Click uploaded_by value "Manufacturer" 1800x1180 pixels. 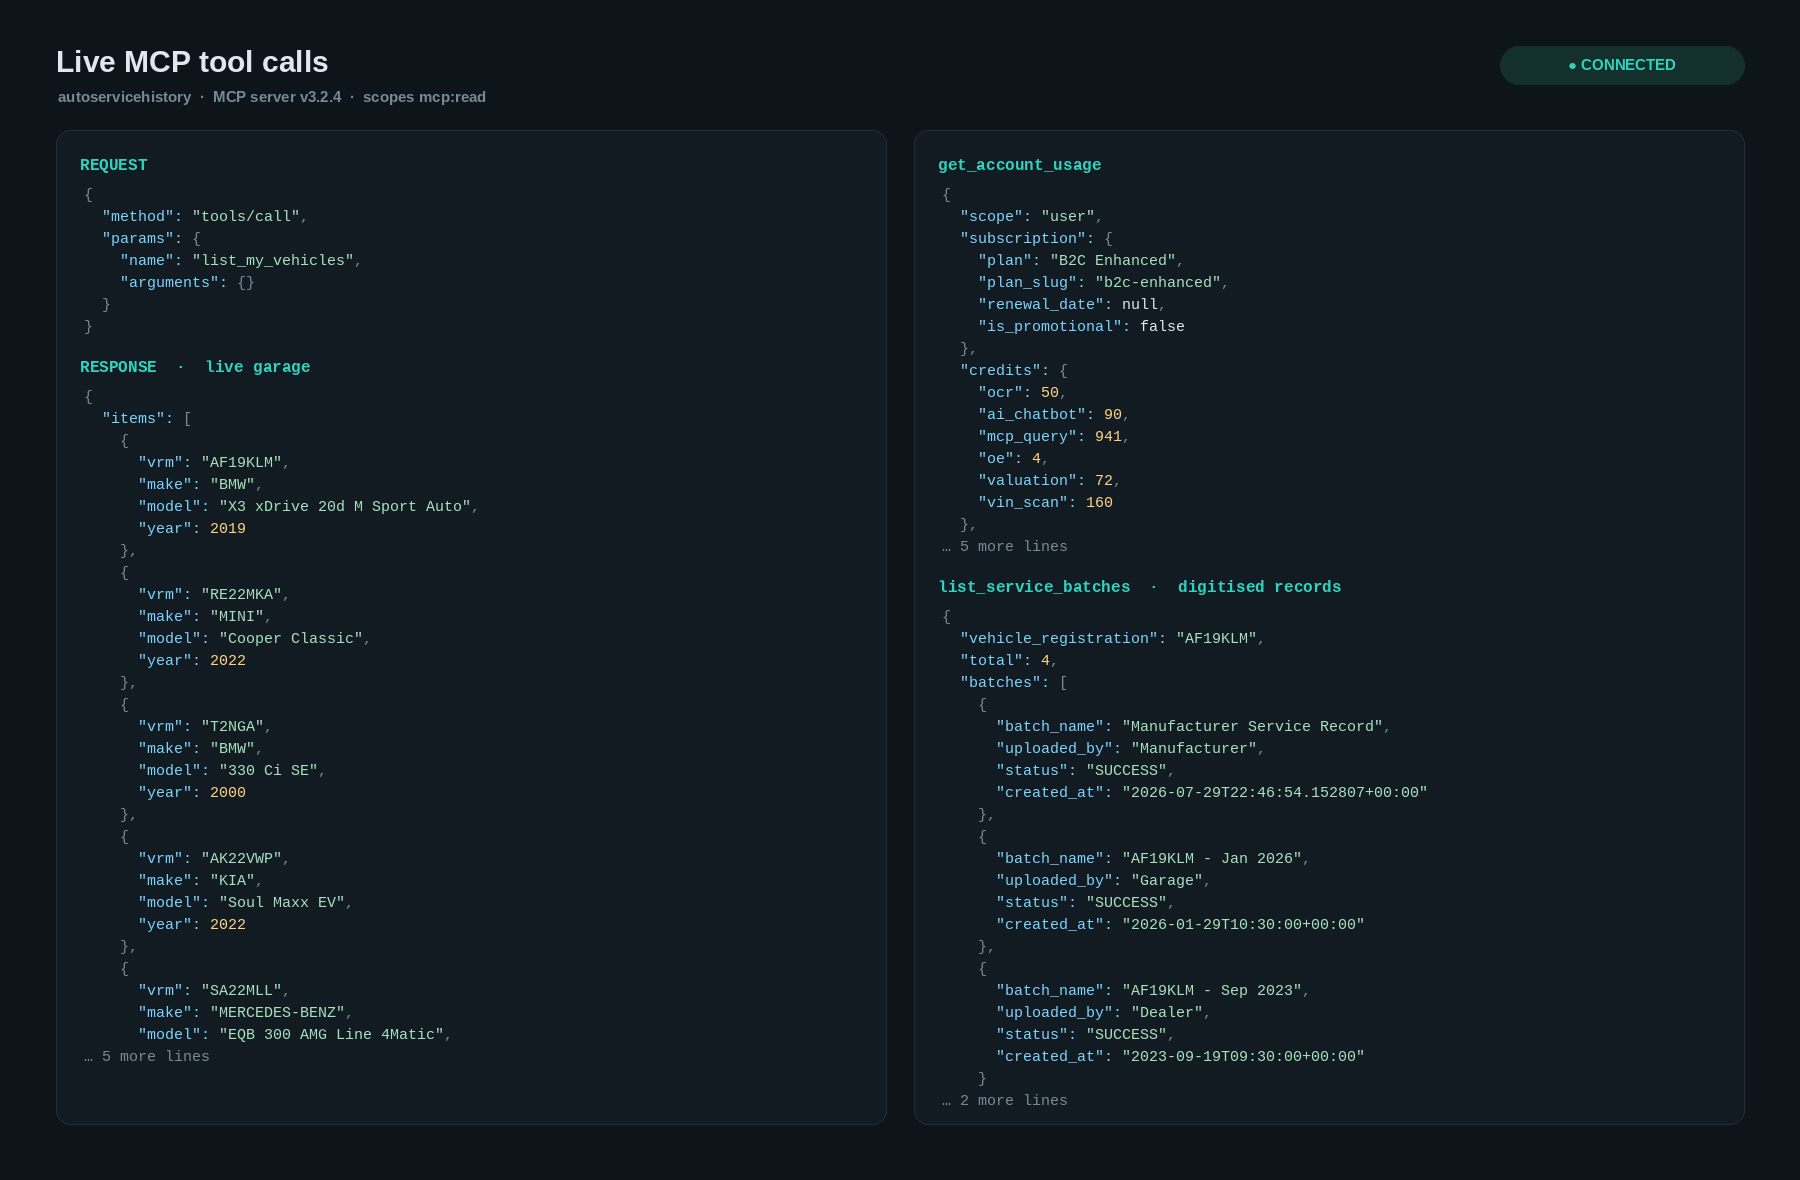[x=1194, y=749]
